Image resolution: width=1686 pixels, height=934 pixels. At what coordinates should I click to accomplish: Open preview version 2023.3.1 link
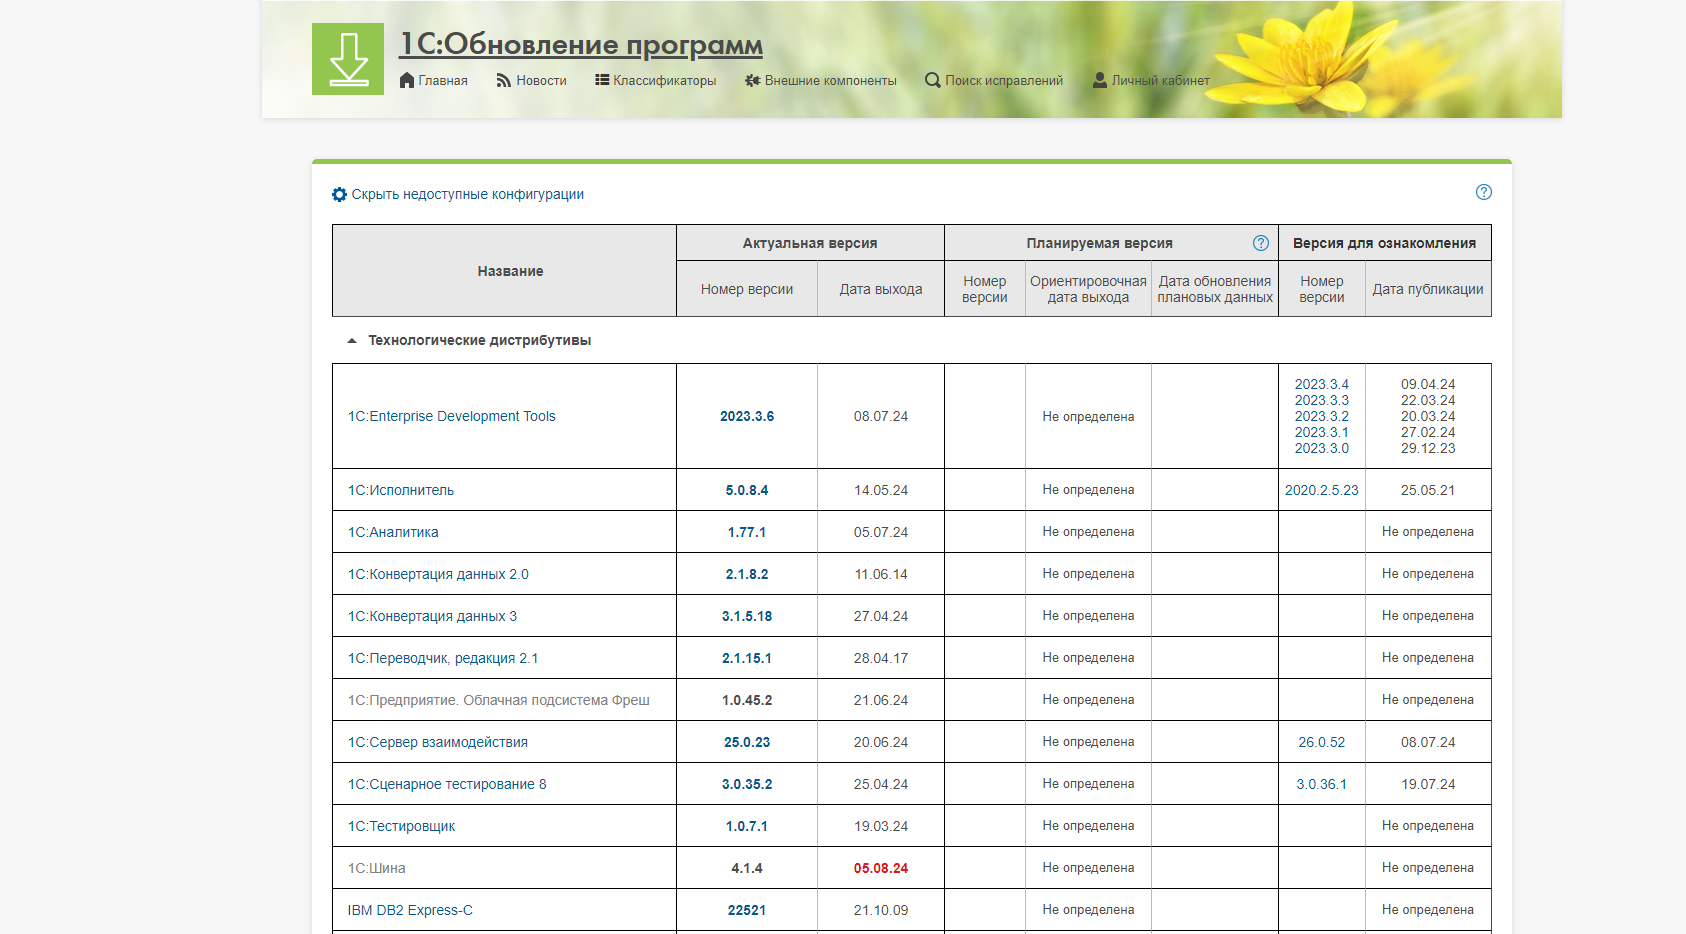pos(1321,432)
